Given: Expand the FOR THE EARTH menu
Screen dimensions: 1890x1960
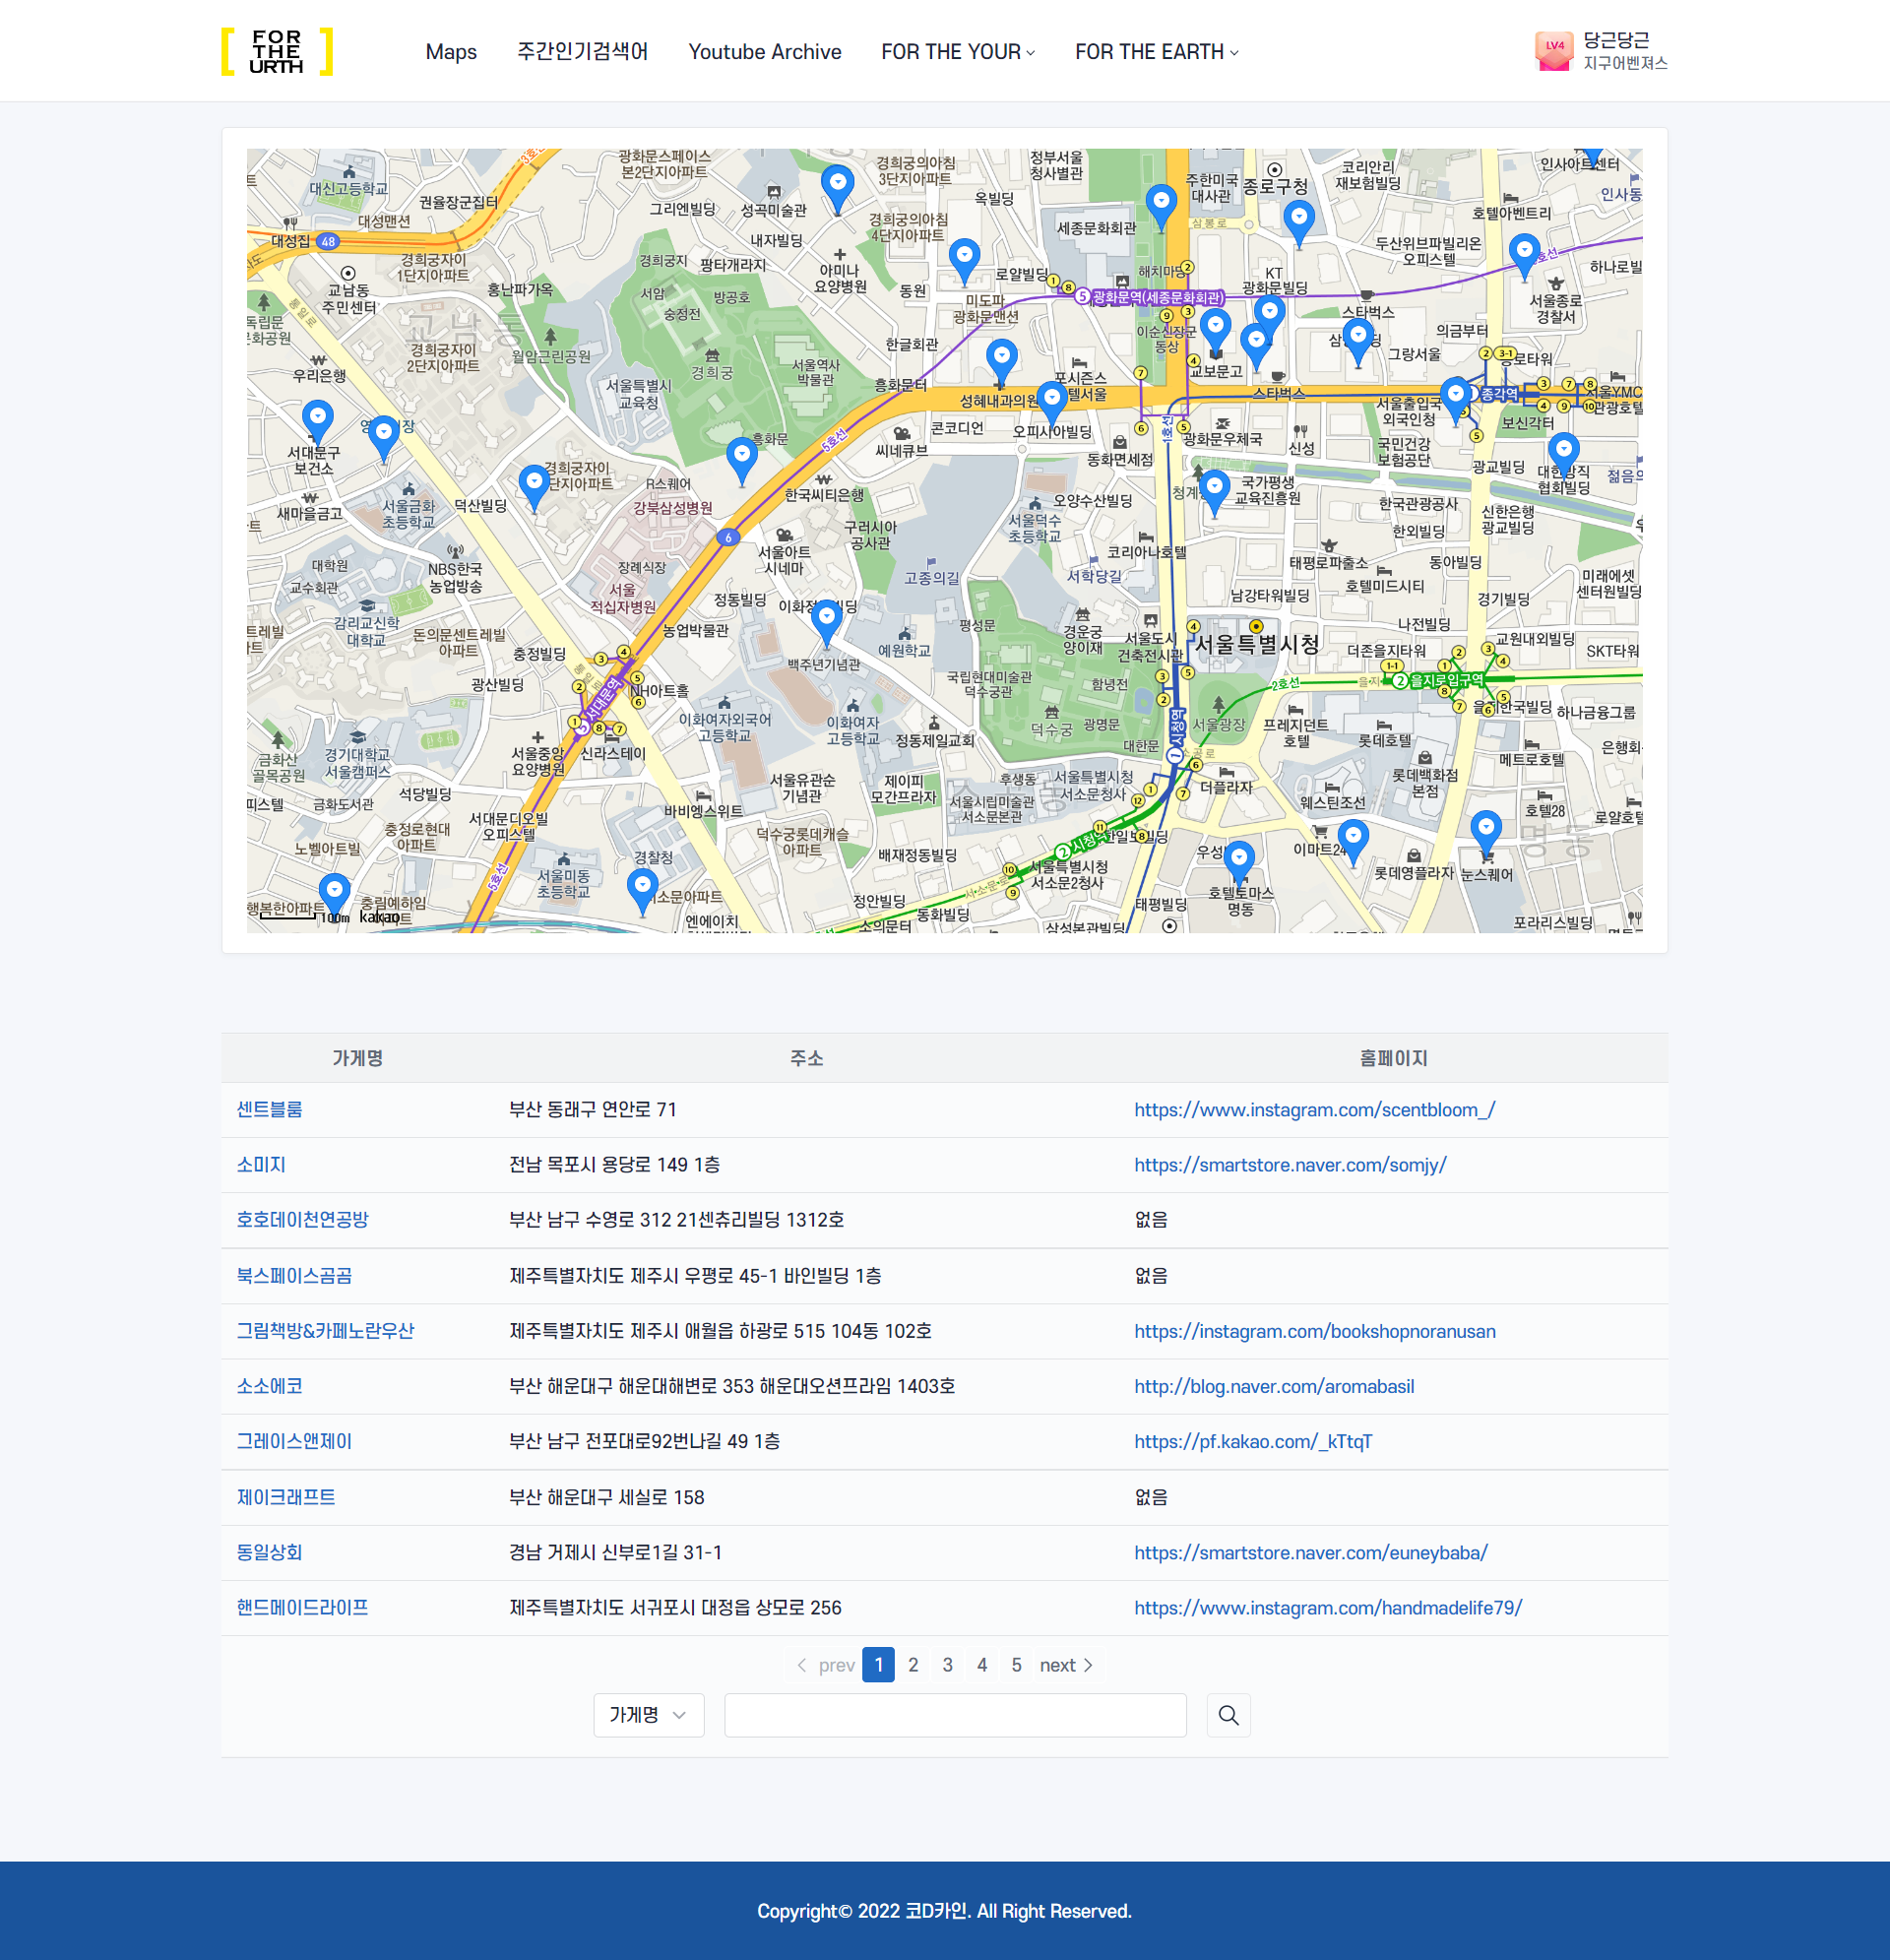Looking at the screenshot, I should pos(1156,52).
